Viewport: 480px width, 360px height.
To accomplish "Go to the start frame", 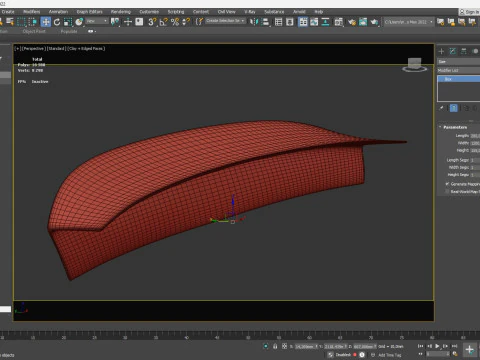I will (421, 346).
